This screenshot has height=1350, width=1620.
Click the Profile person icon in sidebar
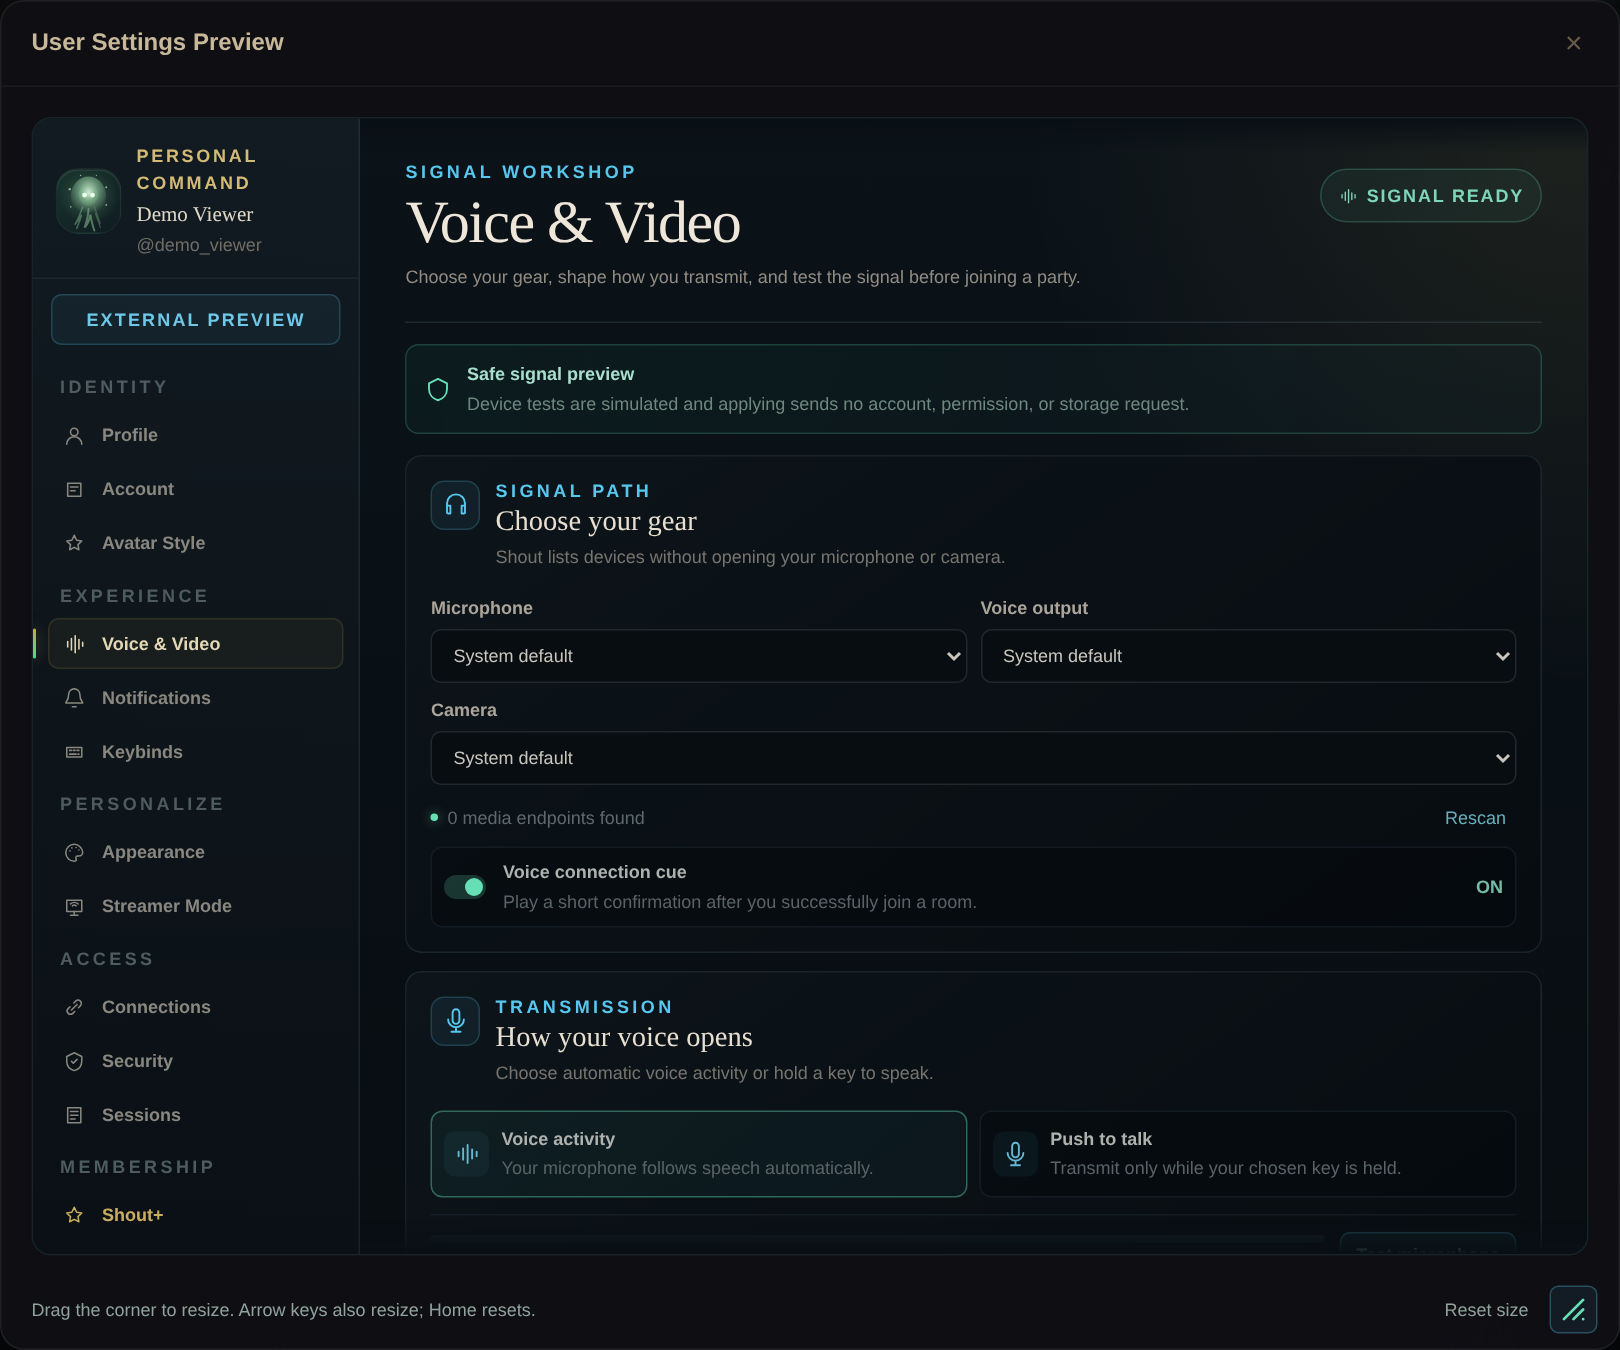[74, 436]
